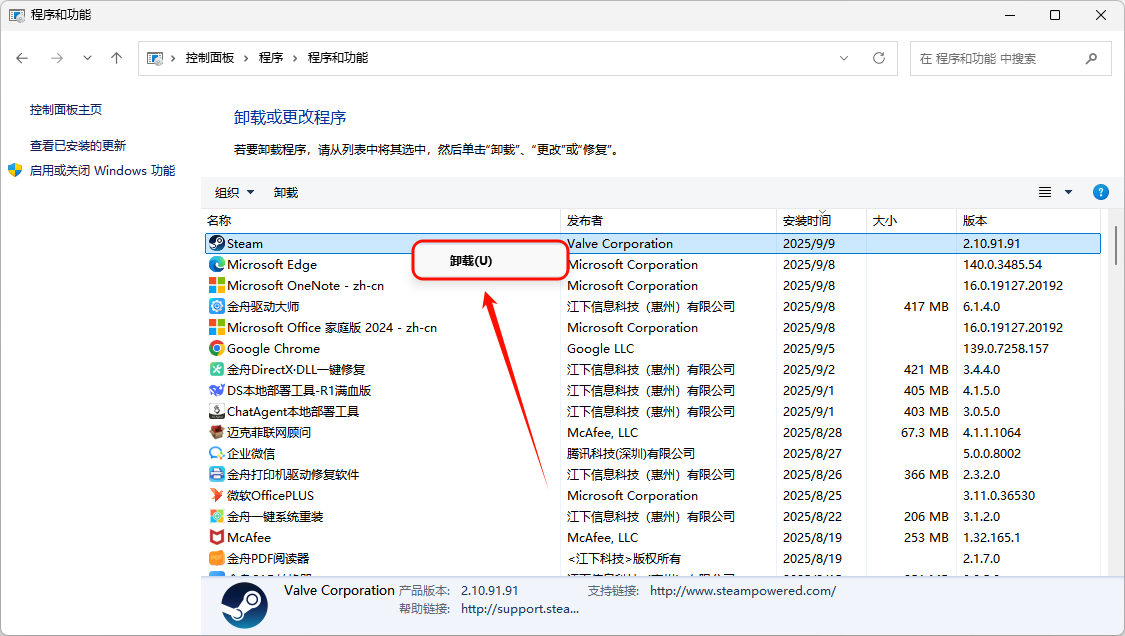Click the DS本地部署工具 whale icon
Screen dimensions: 1125x636
[217, 390]
